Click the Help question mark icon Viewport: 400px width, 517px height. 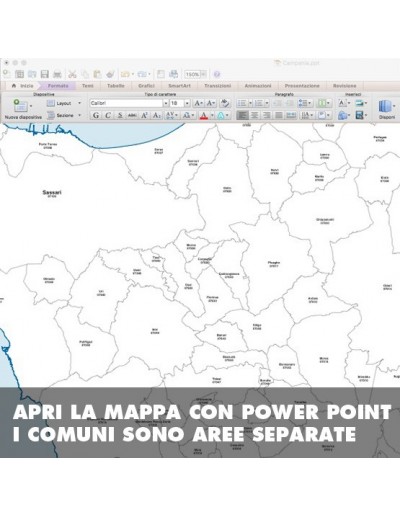point(216,74)
